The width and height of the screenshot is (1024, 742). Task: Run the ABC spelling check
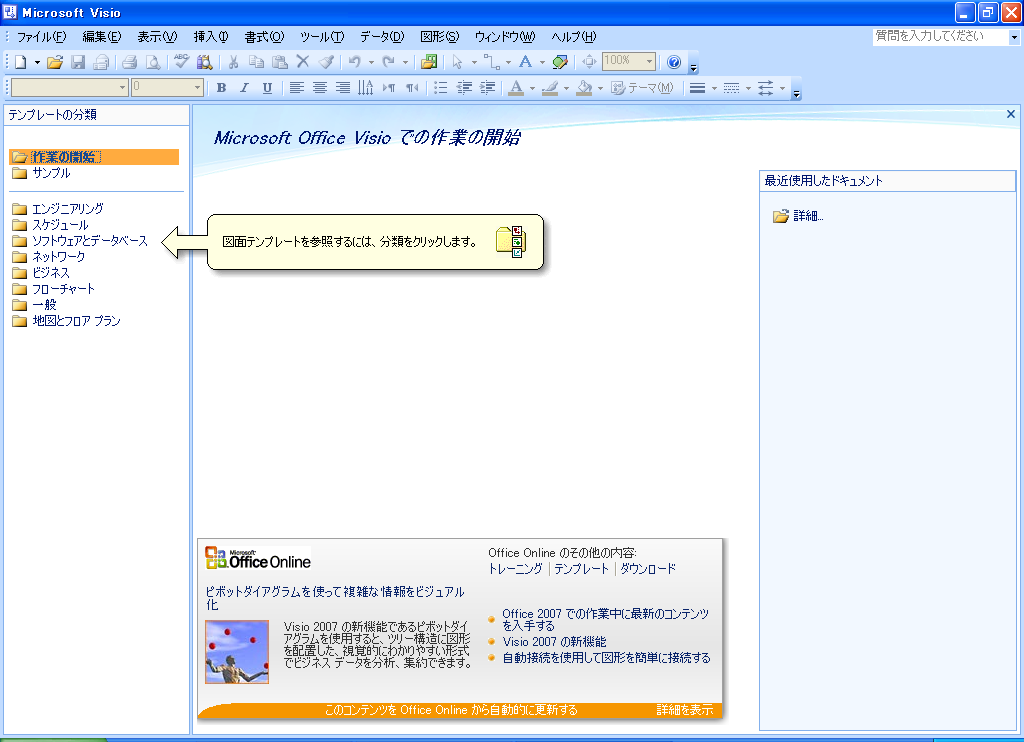tap(182, 62)
